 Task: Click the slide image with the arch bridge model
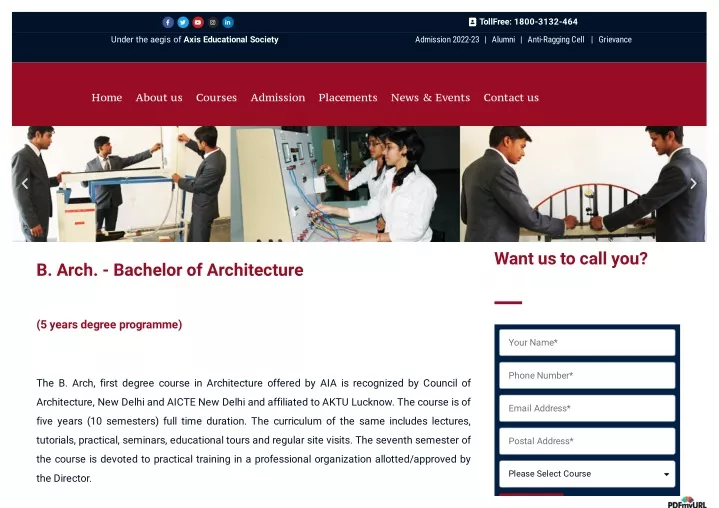click(583, 184)
